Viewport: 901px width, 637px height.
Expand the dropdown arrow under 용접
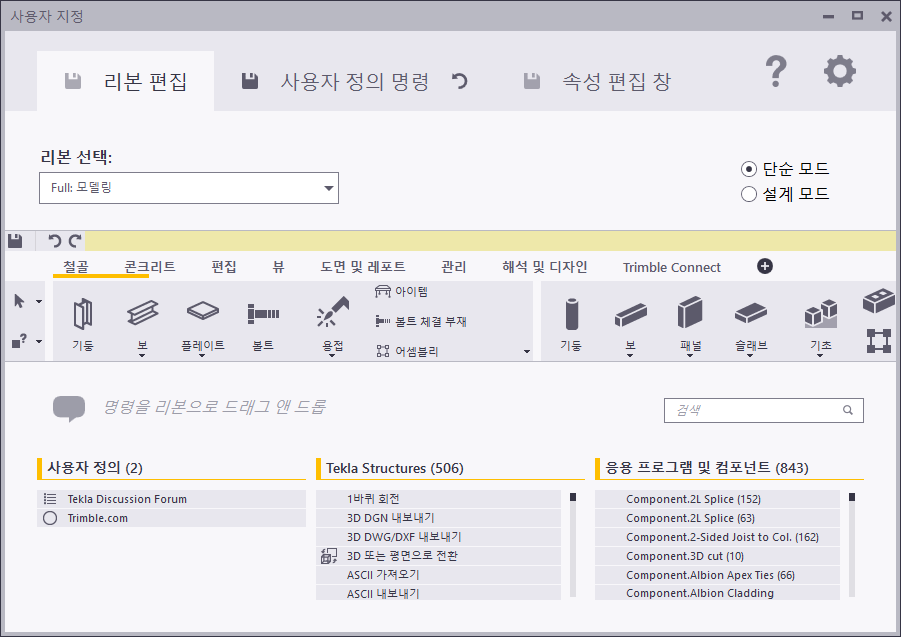(330, 355)
